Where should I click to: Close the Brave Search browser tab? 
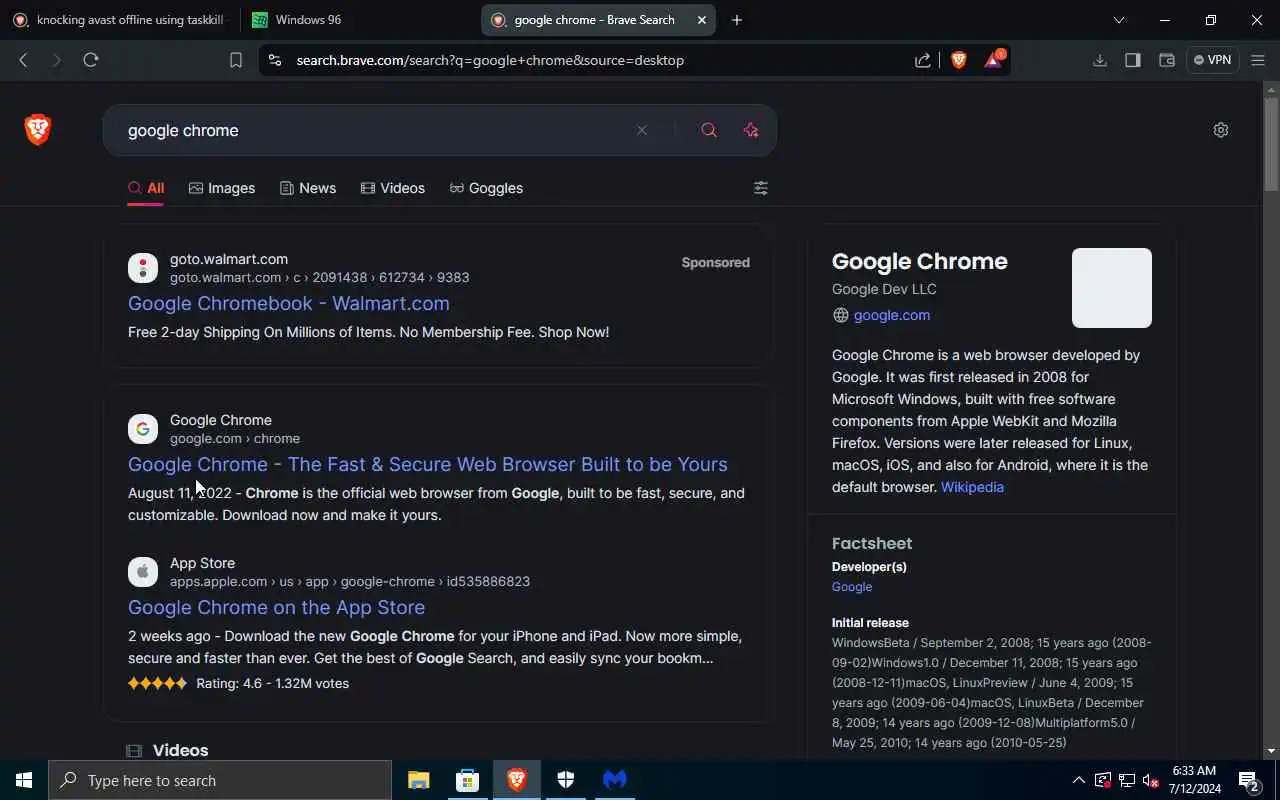pyautogui.click(x=702, y=20)
